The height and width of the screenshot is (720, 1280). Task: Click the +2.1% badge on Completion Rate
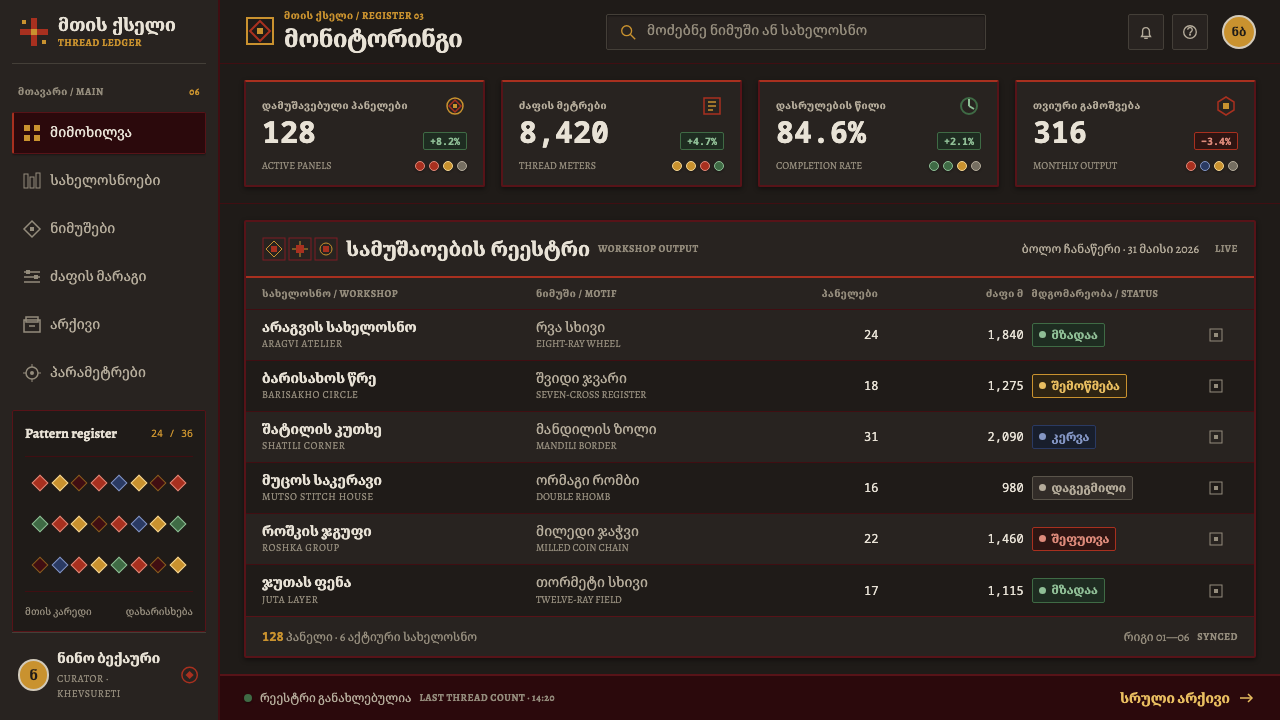pos(959,141)
